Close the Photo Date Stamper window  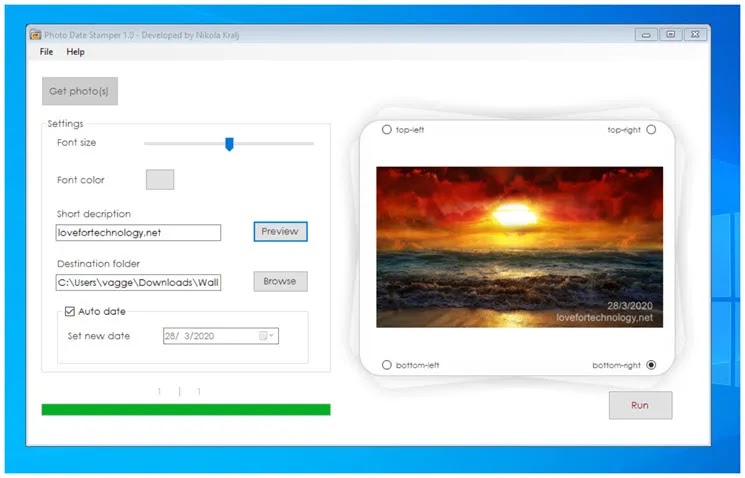click(x=695, y=35)
